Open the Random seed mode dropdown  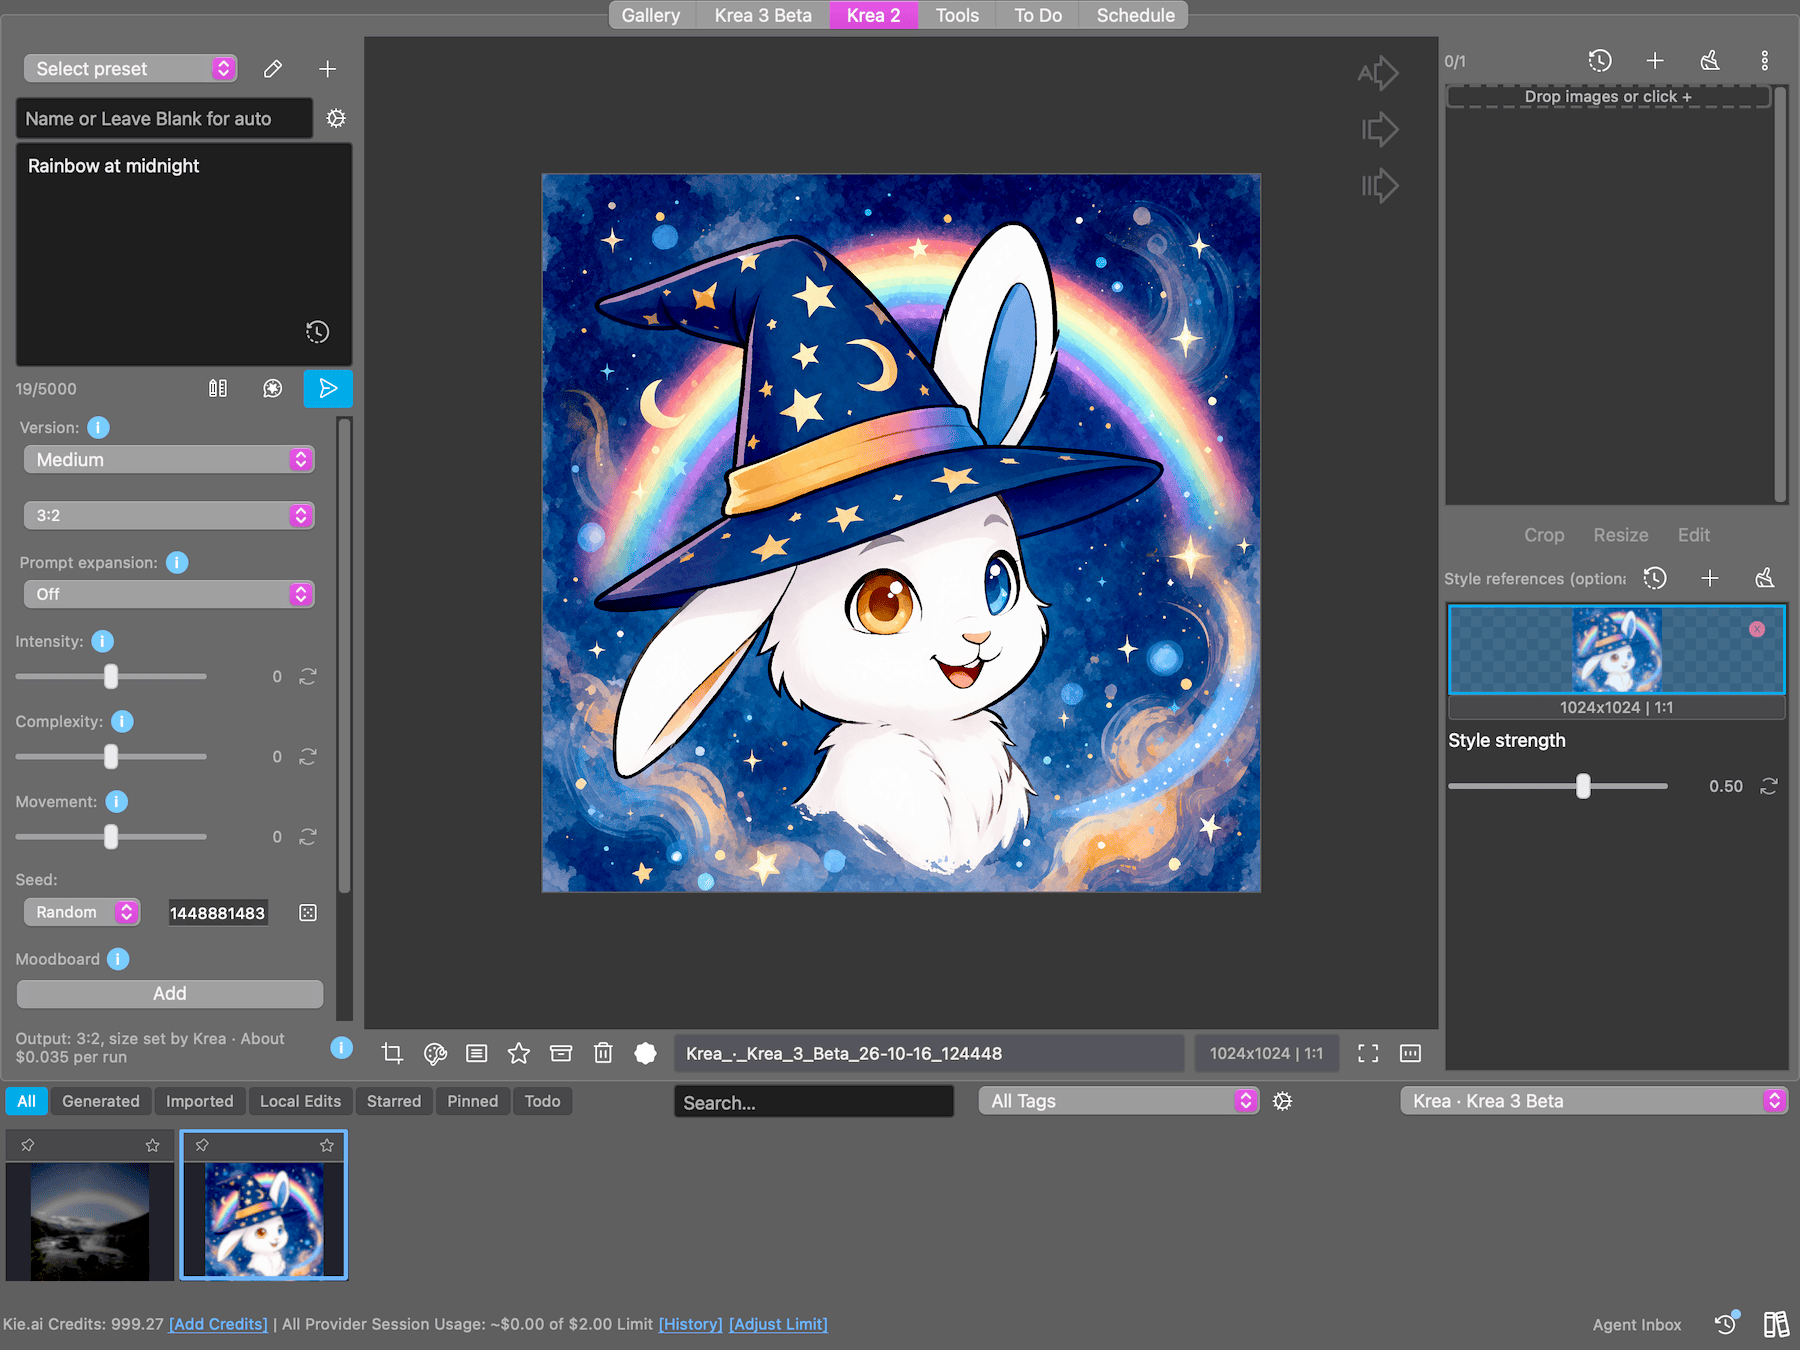[x=82, y=912]
